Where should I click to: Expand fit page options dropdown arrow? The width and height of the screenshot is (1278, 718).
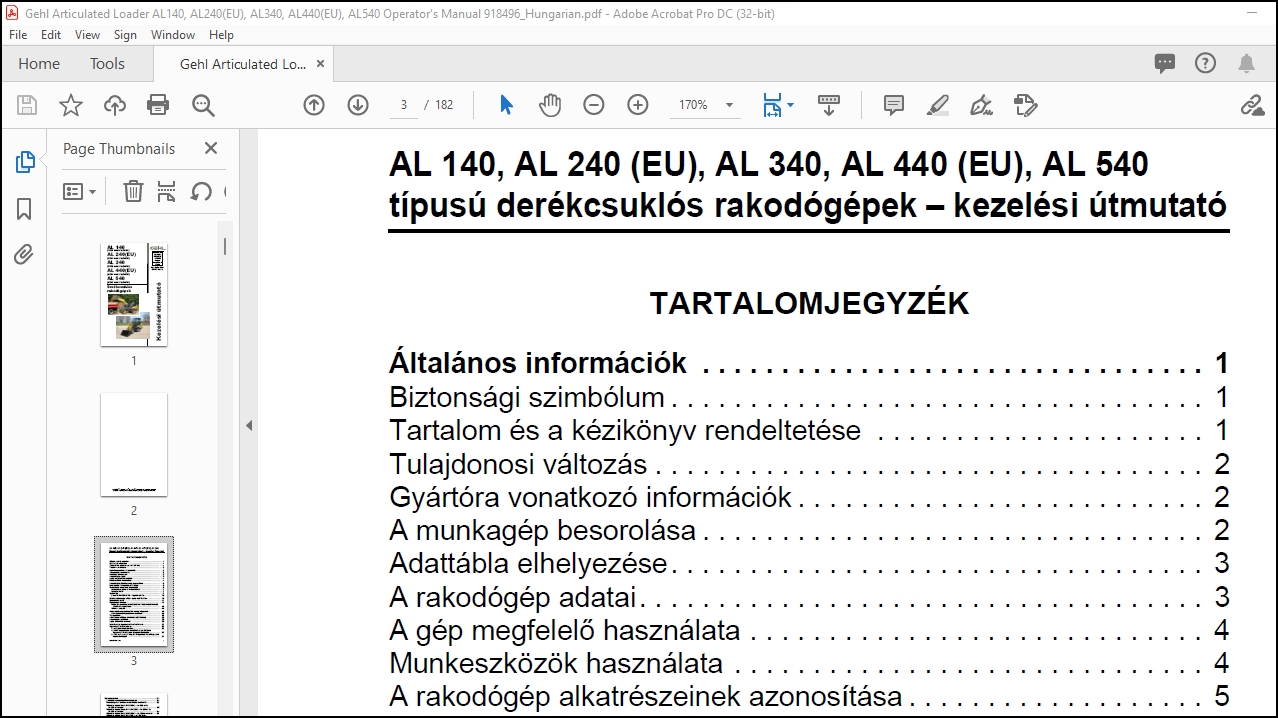pos(791,105)
